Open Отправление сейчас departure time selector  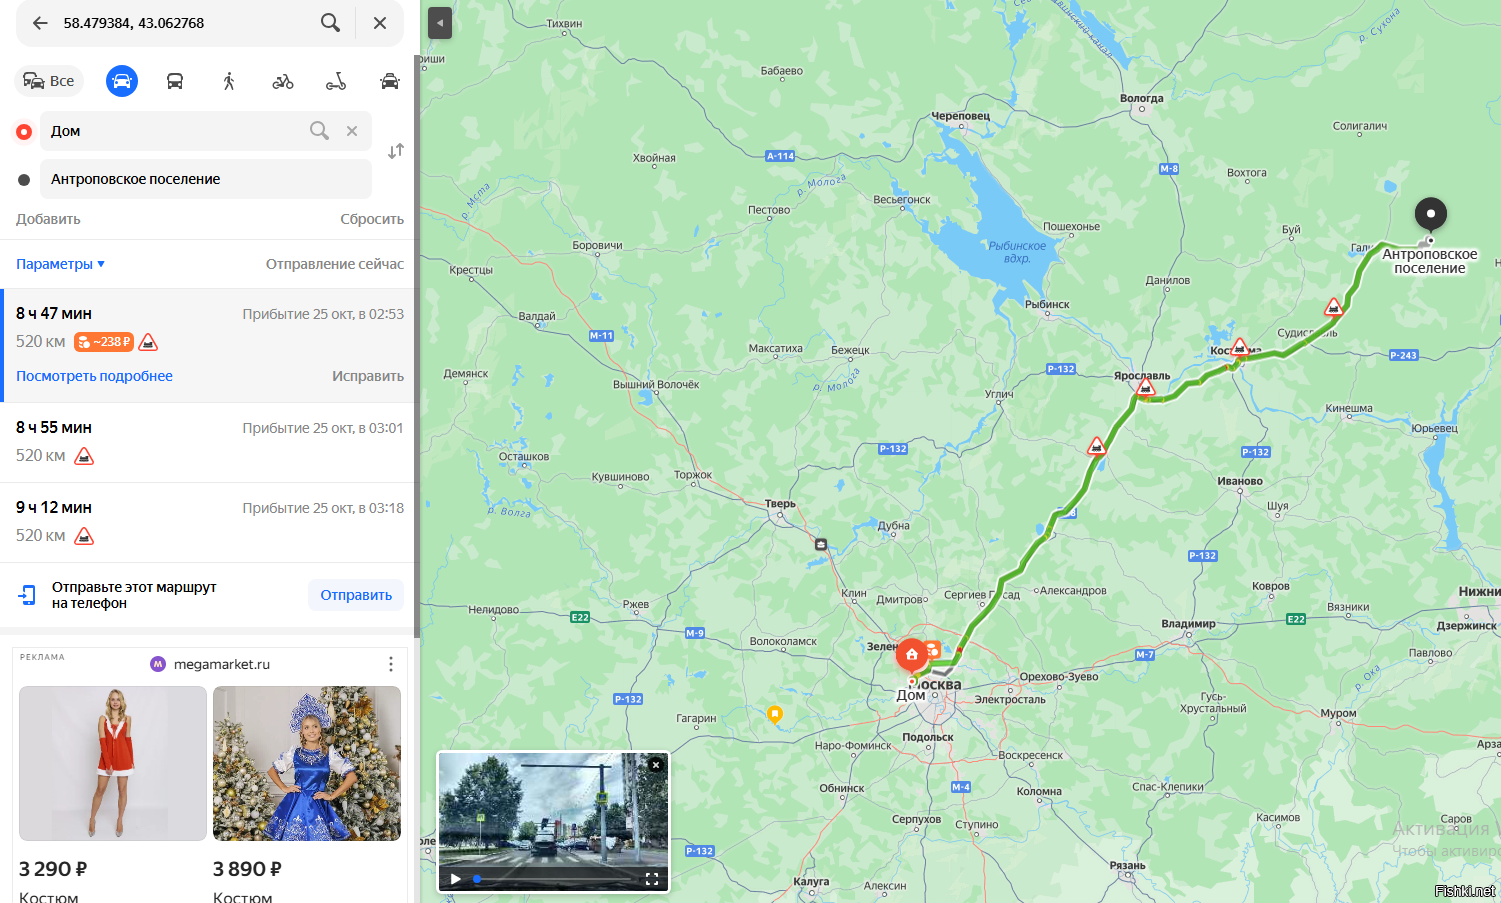[335, 264]
